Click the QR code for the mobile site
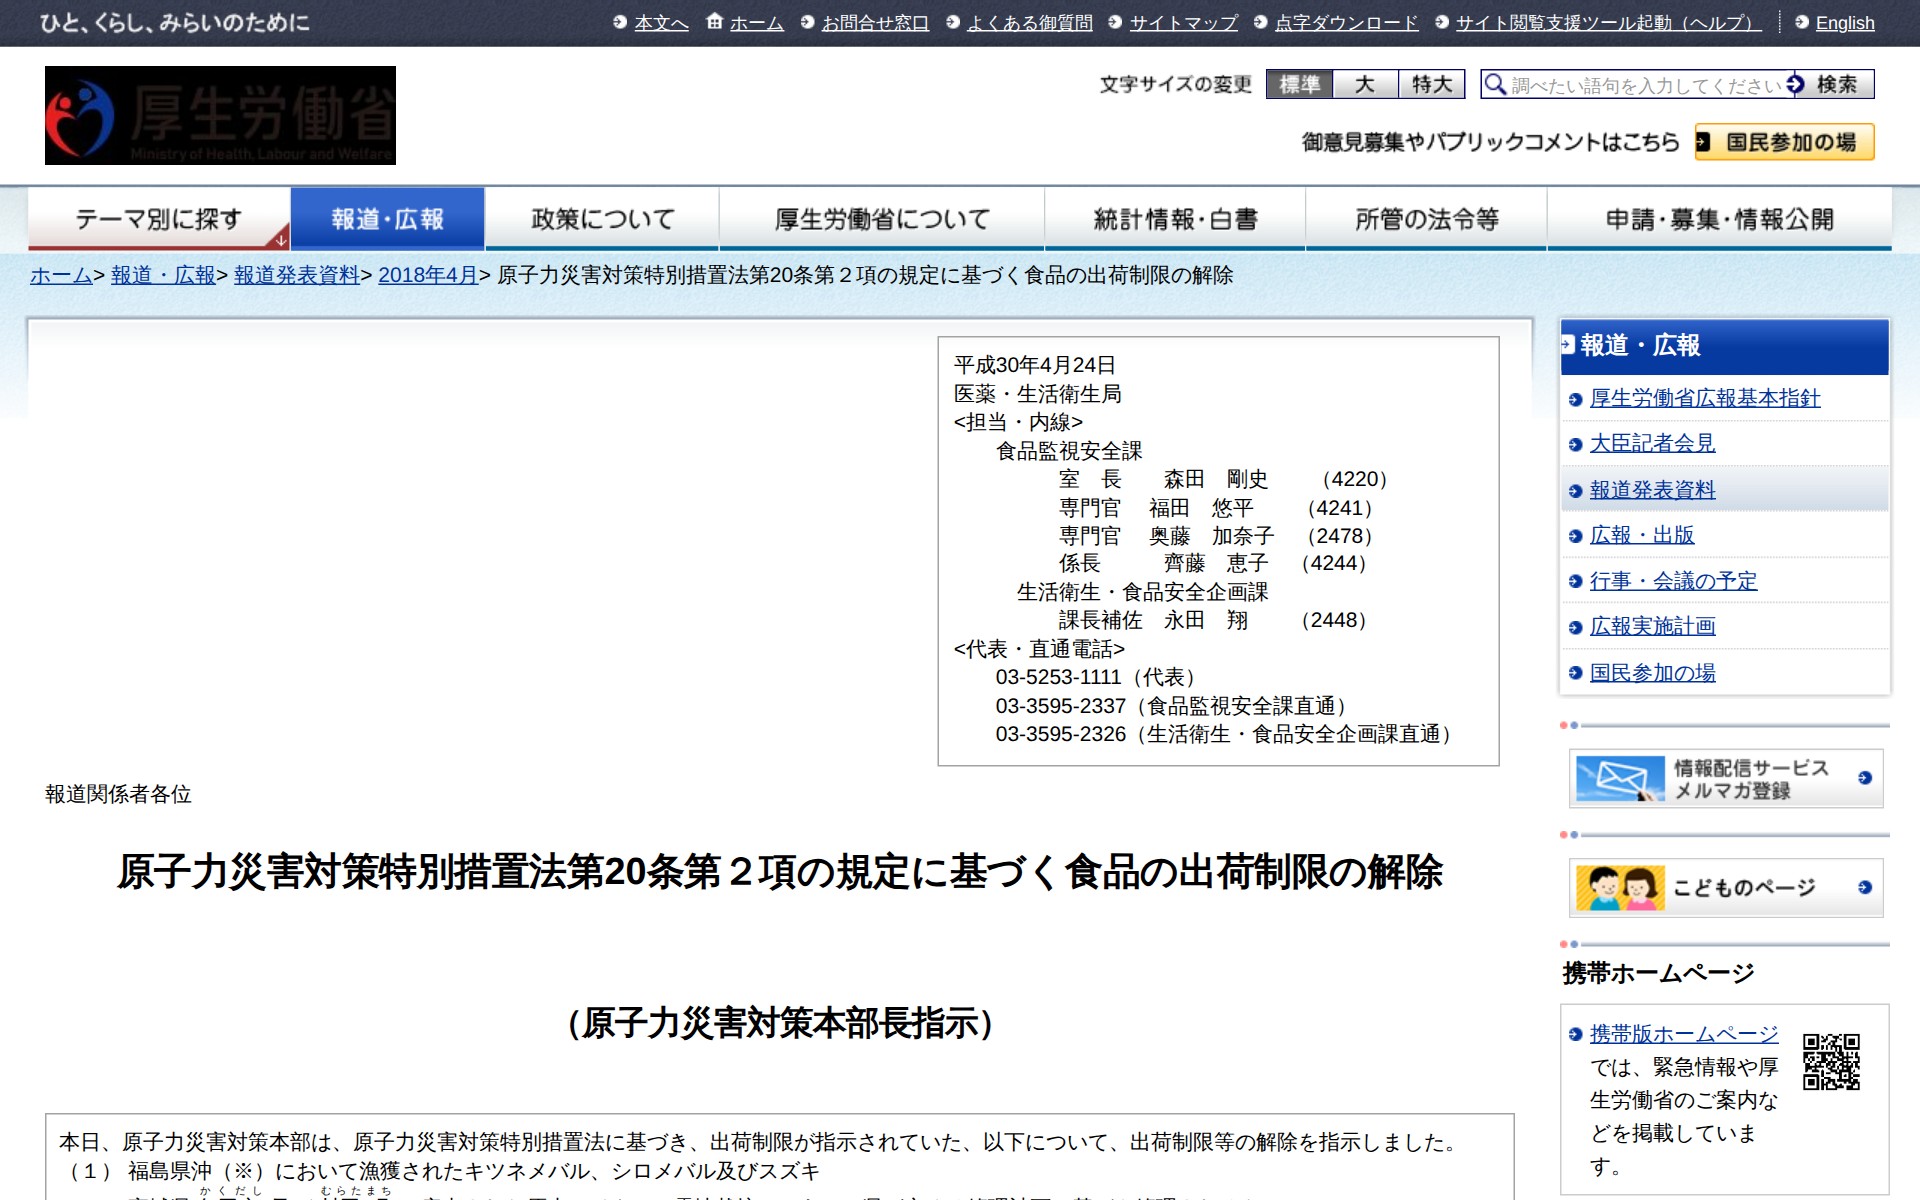This screenshot has height=1200, width=1920. coord(1830,1061)
